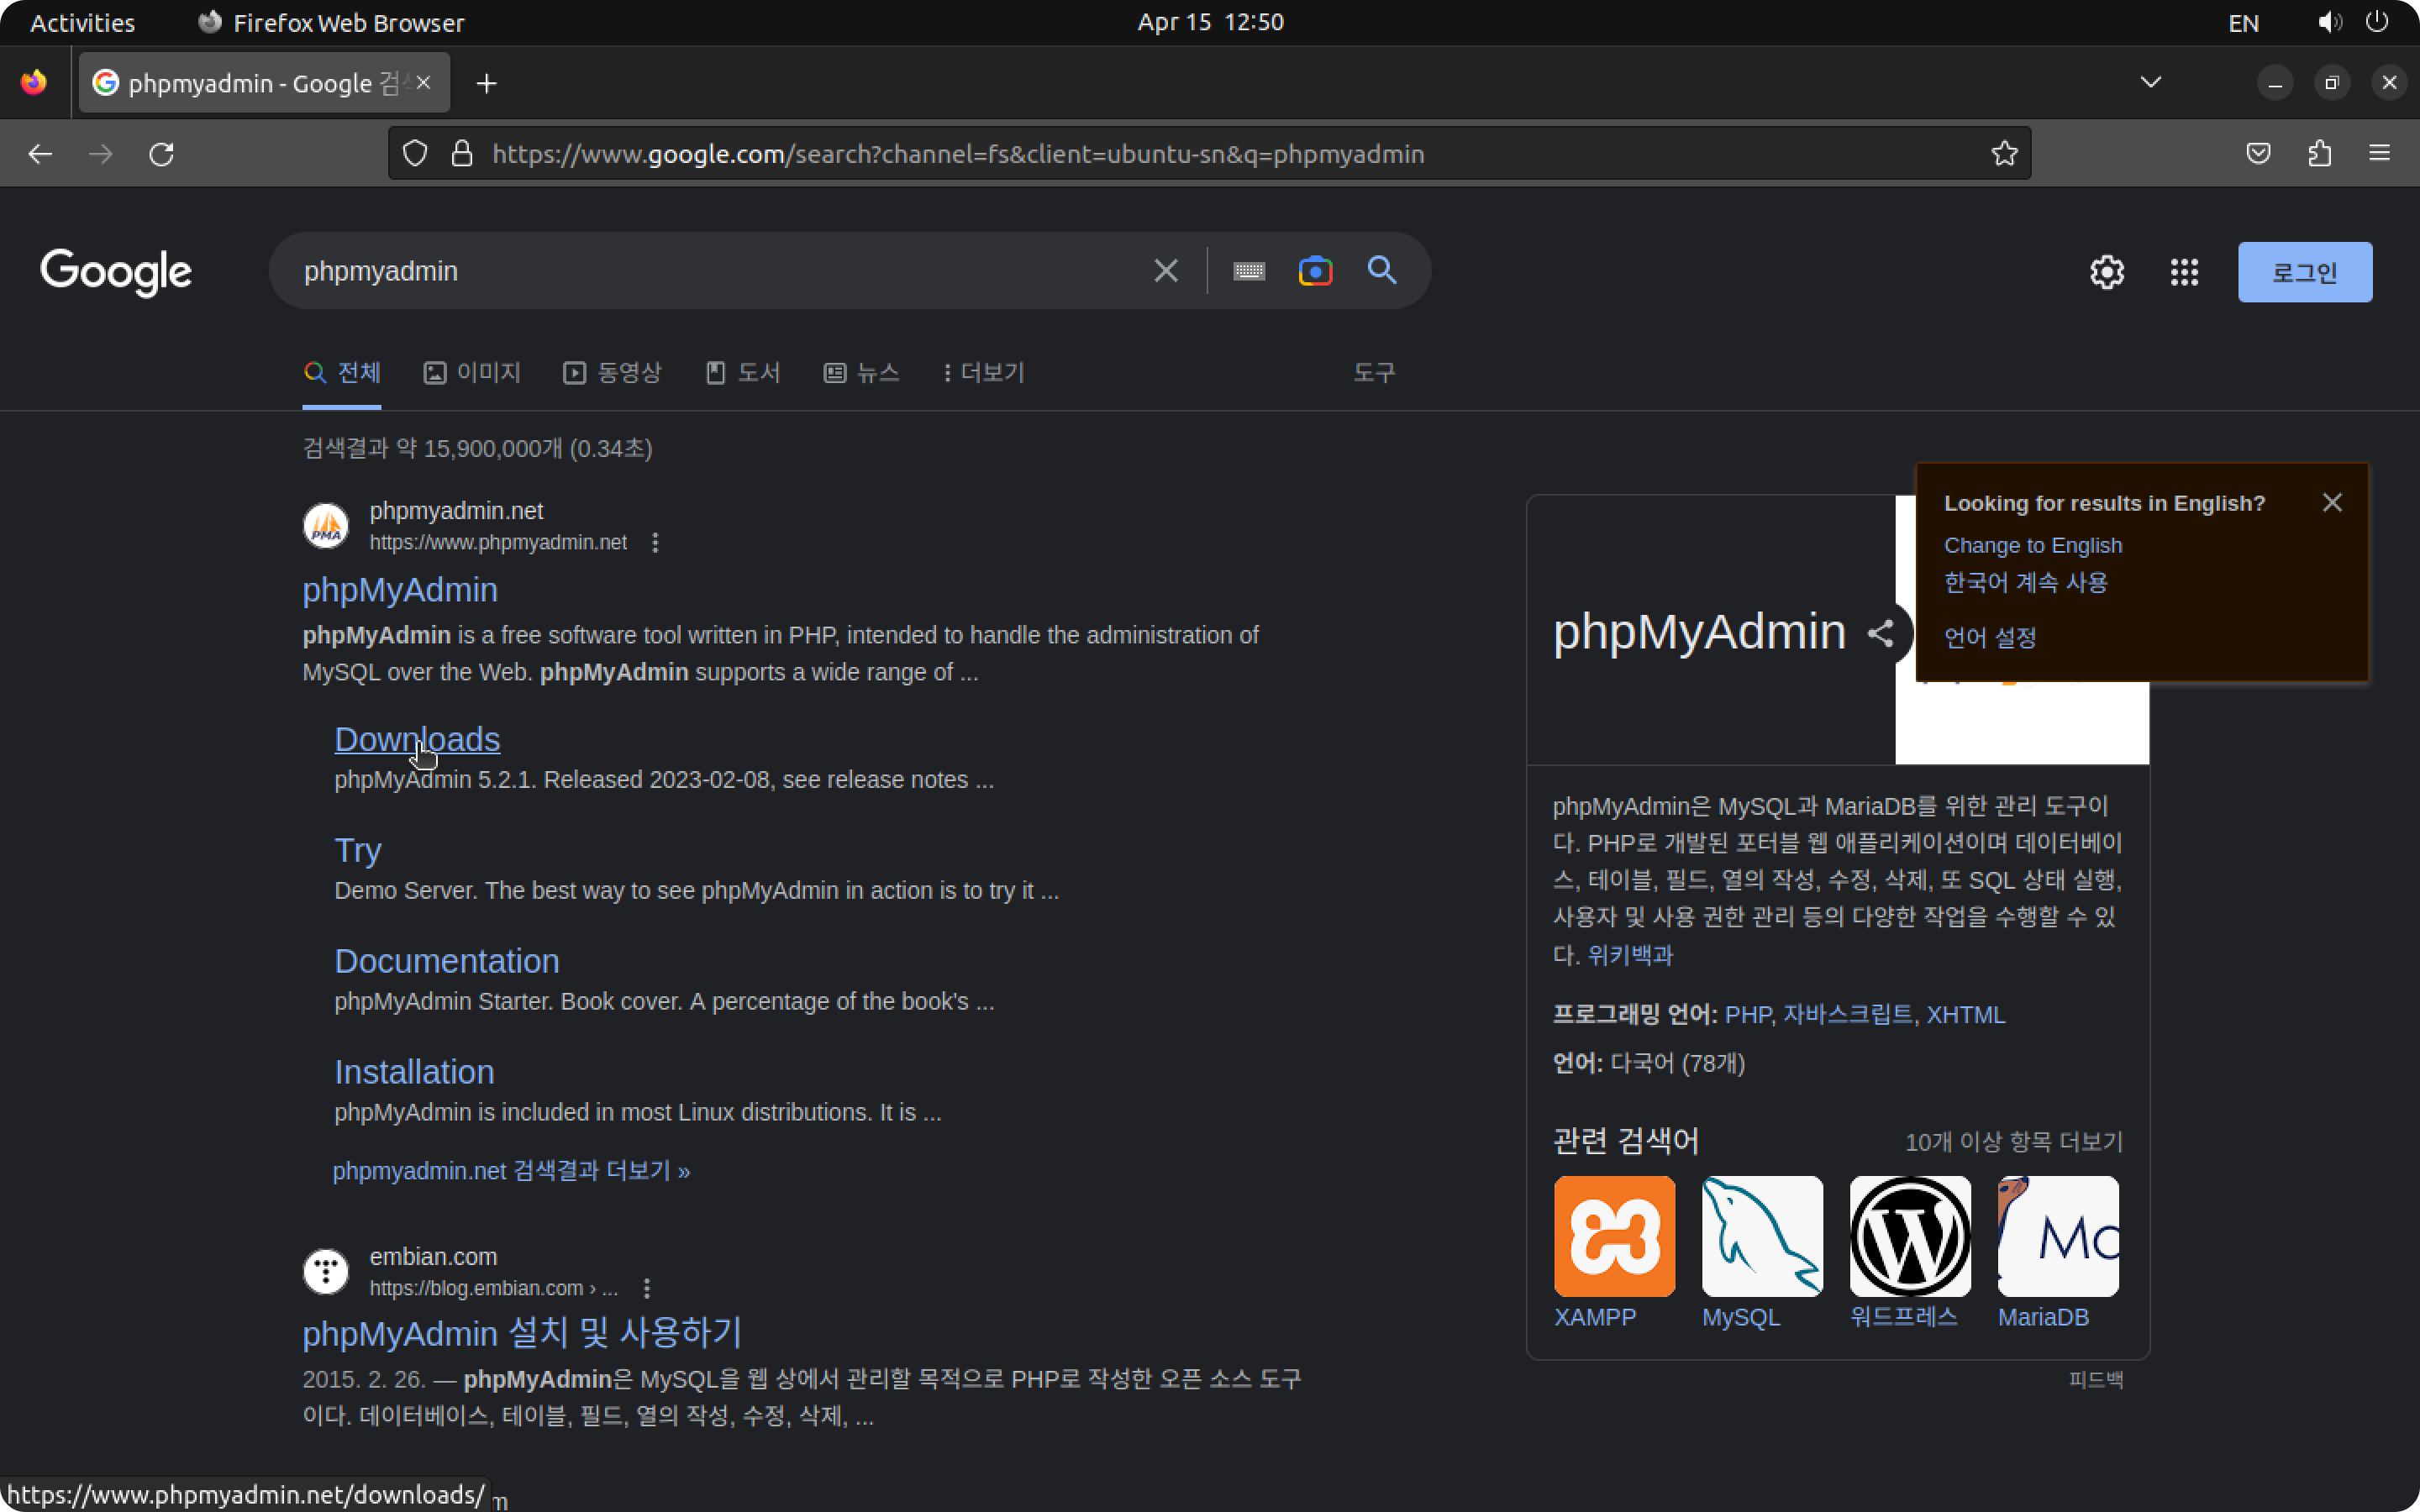Open 언어 설정 language settings
The height and width of the screenshot is (1512, 2420).
1990,637
